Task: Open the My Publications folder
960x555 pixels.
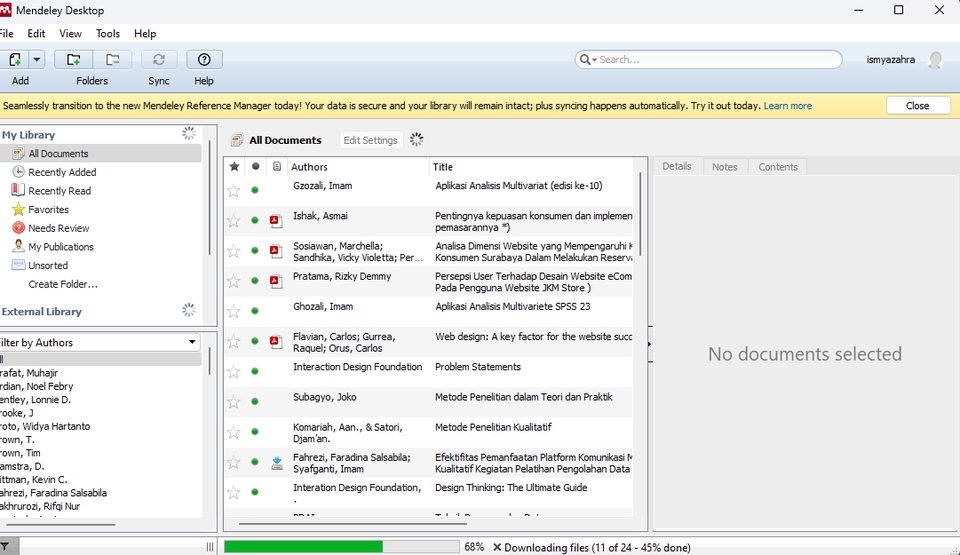Action: click(61, 247)
